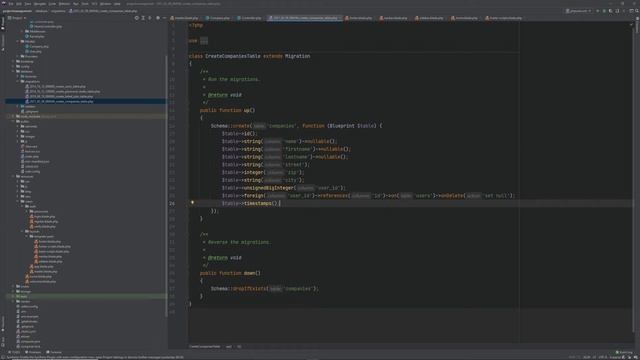The image size is (640, 360).
Task: Select Company.php in the Models folder
Action: coord(37,47)
